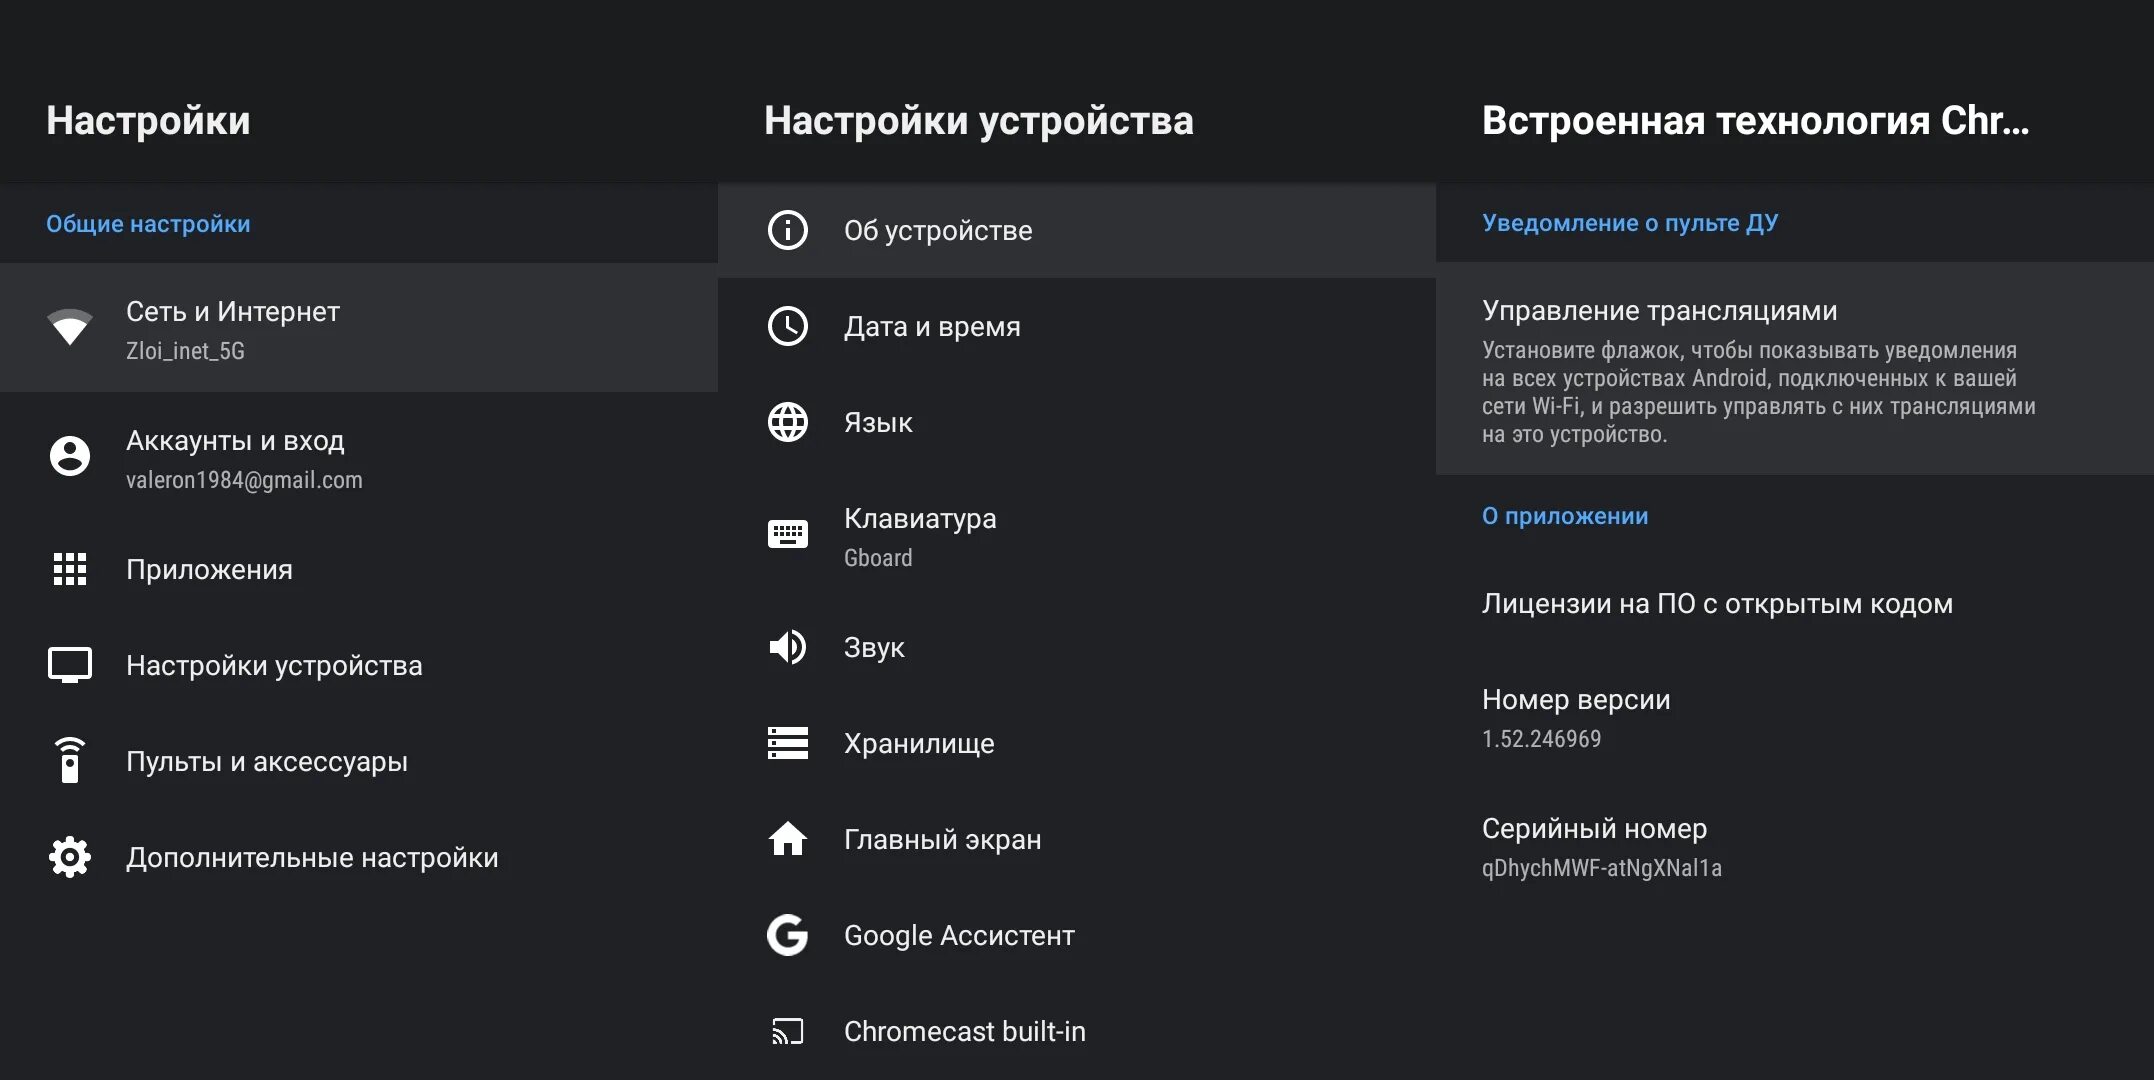The height and width of the screenshot is (1080, 2154).
Task: Click the account avatar icon
Action: click(x=70, y=456)
